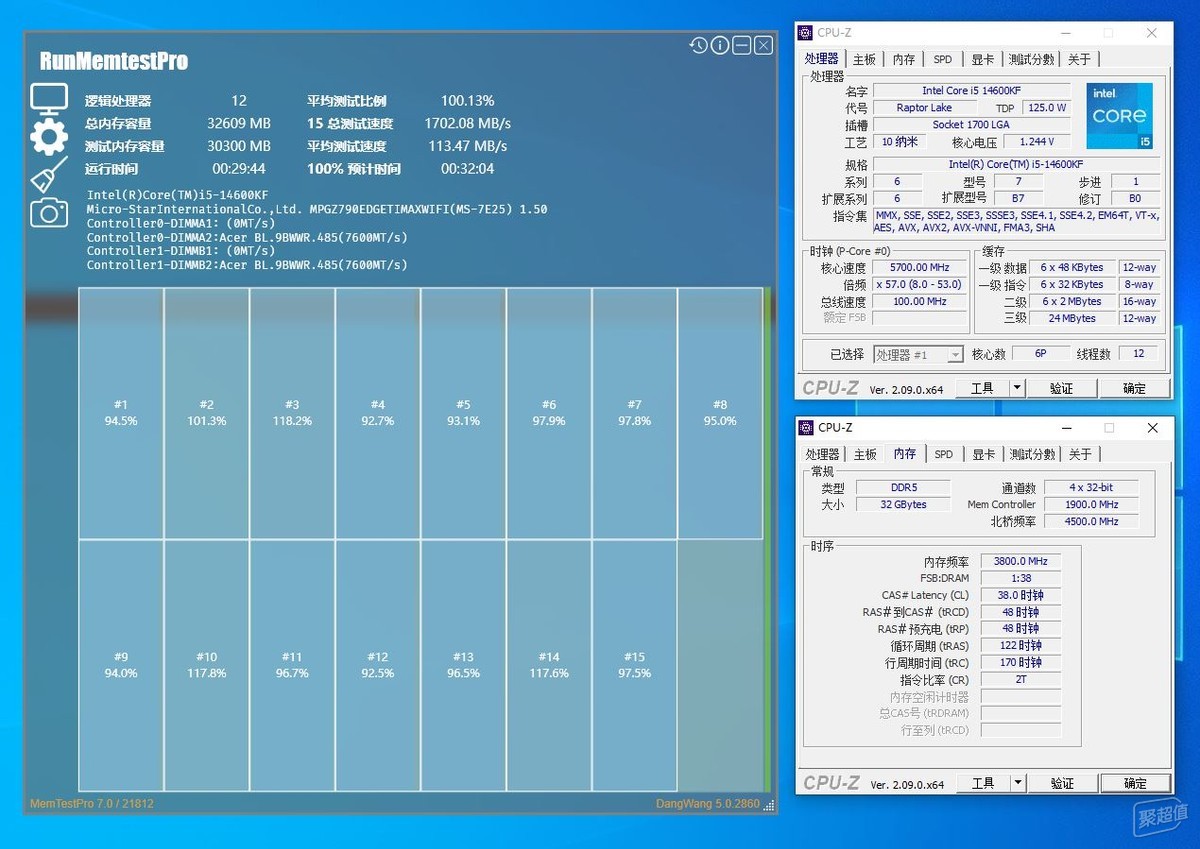
Task: Click DangWang 5.0.2860 status text
Action: point(708,804)
